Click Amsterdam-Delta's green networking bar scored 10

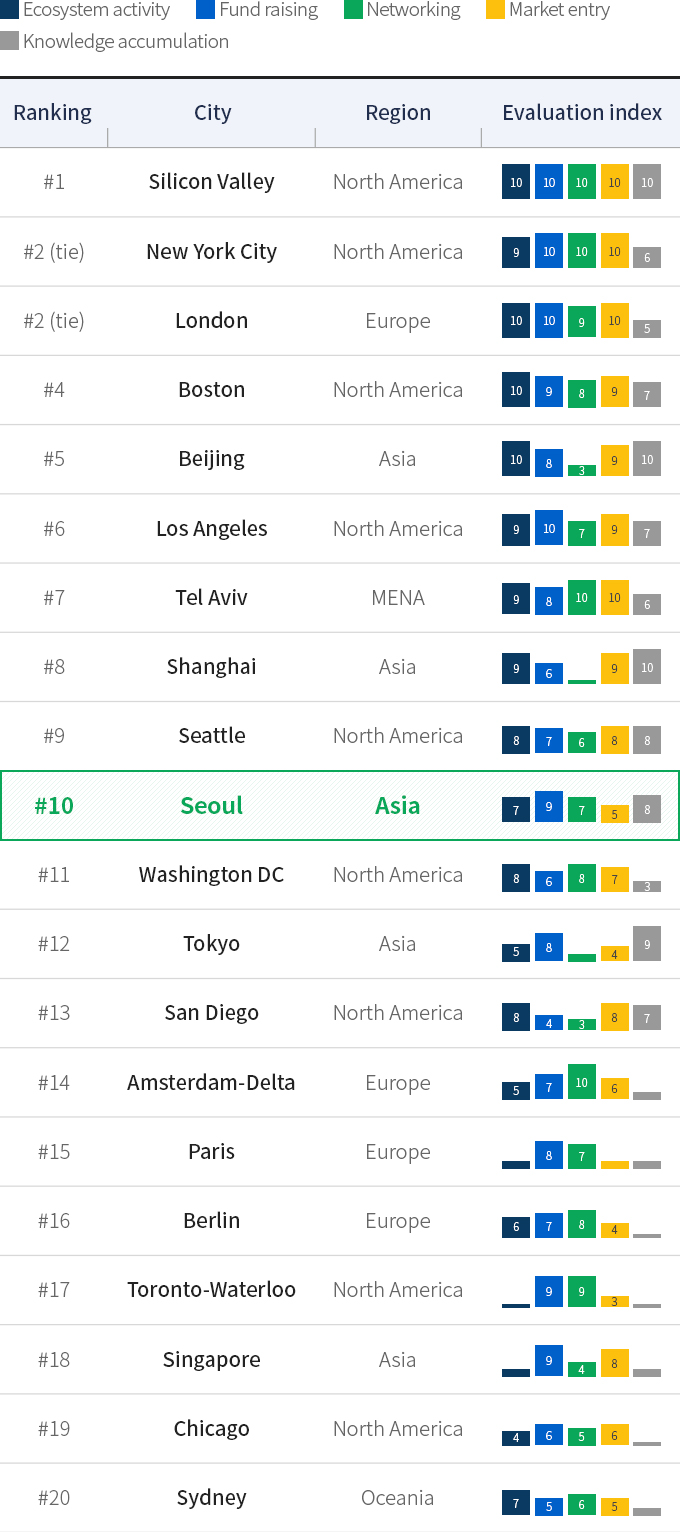581,1082
